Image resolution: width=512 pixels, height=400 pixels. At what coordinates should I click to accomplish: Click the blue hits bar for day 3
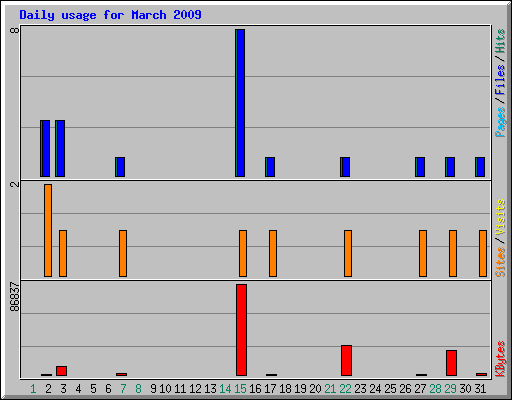60,149
